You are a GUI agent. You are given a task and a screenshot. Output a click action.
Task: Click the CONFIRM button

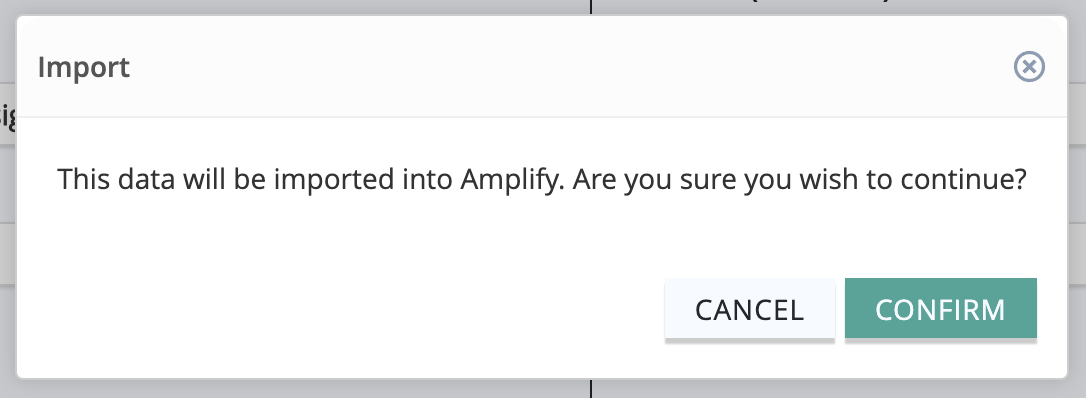(941, 308)
